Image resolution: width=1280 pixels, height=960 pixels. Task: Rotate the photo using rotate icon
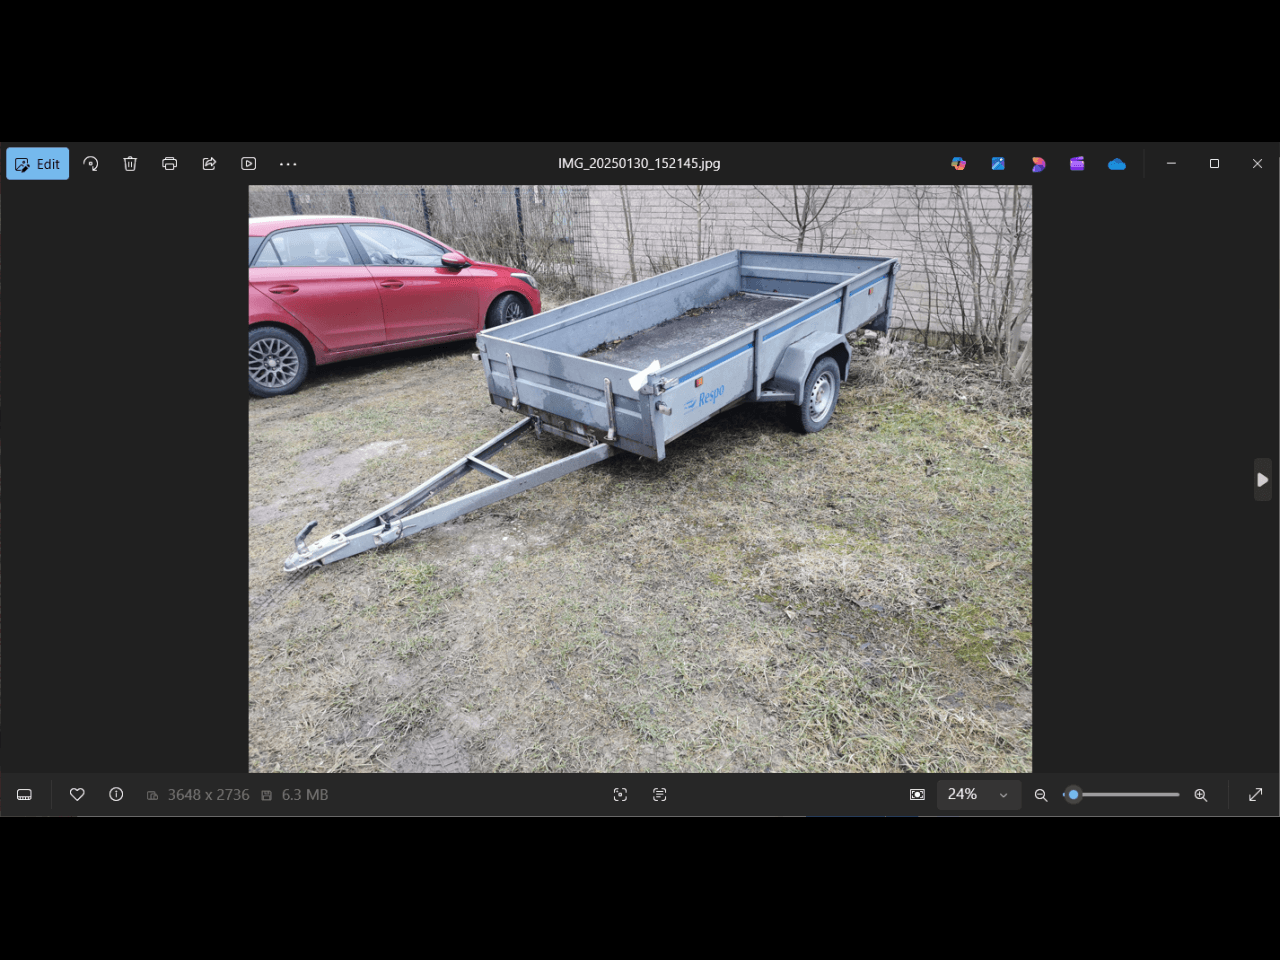(x=91, y=164)
